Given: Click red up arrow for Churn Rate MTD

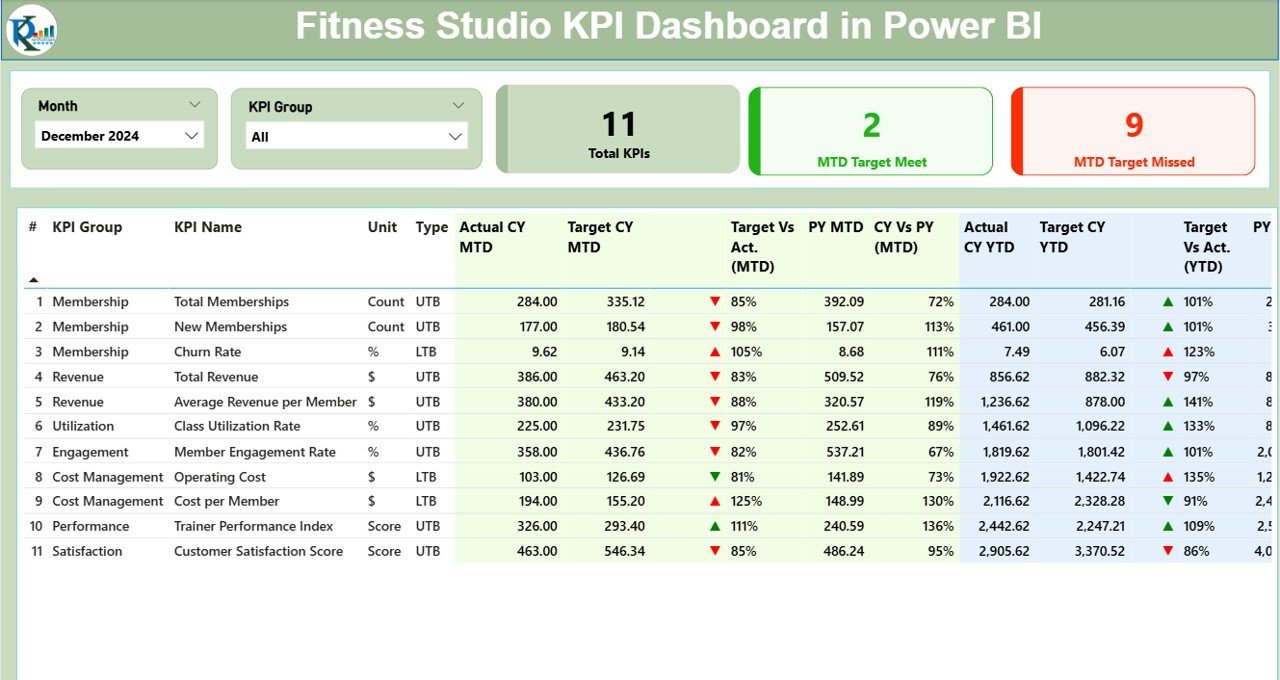Looking at the screenshot, I should click(715, 351).
